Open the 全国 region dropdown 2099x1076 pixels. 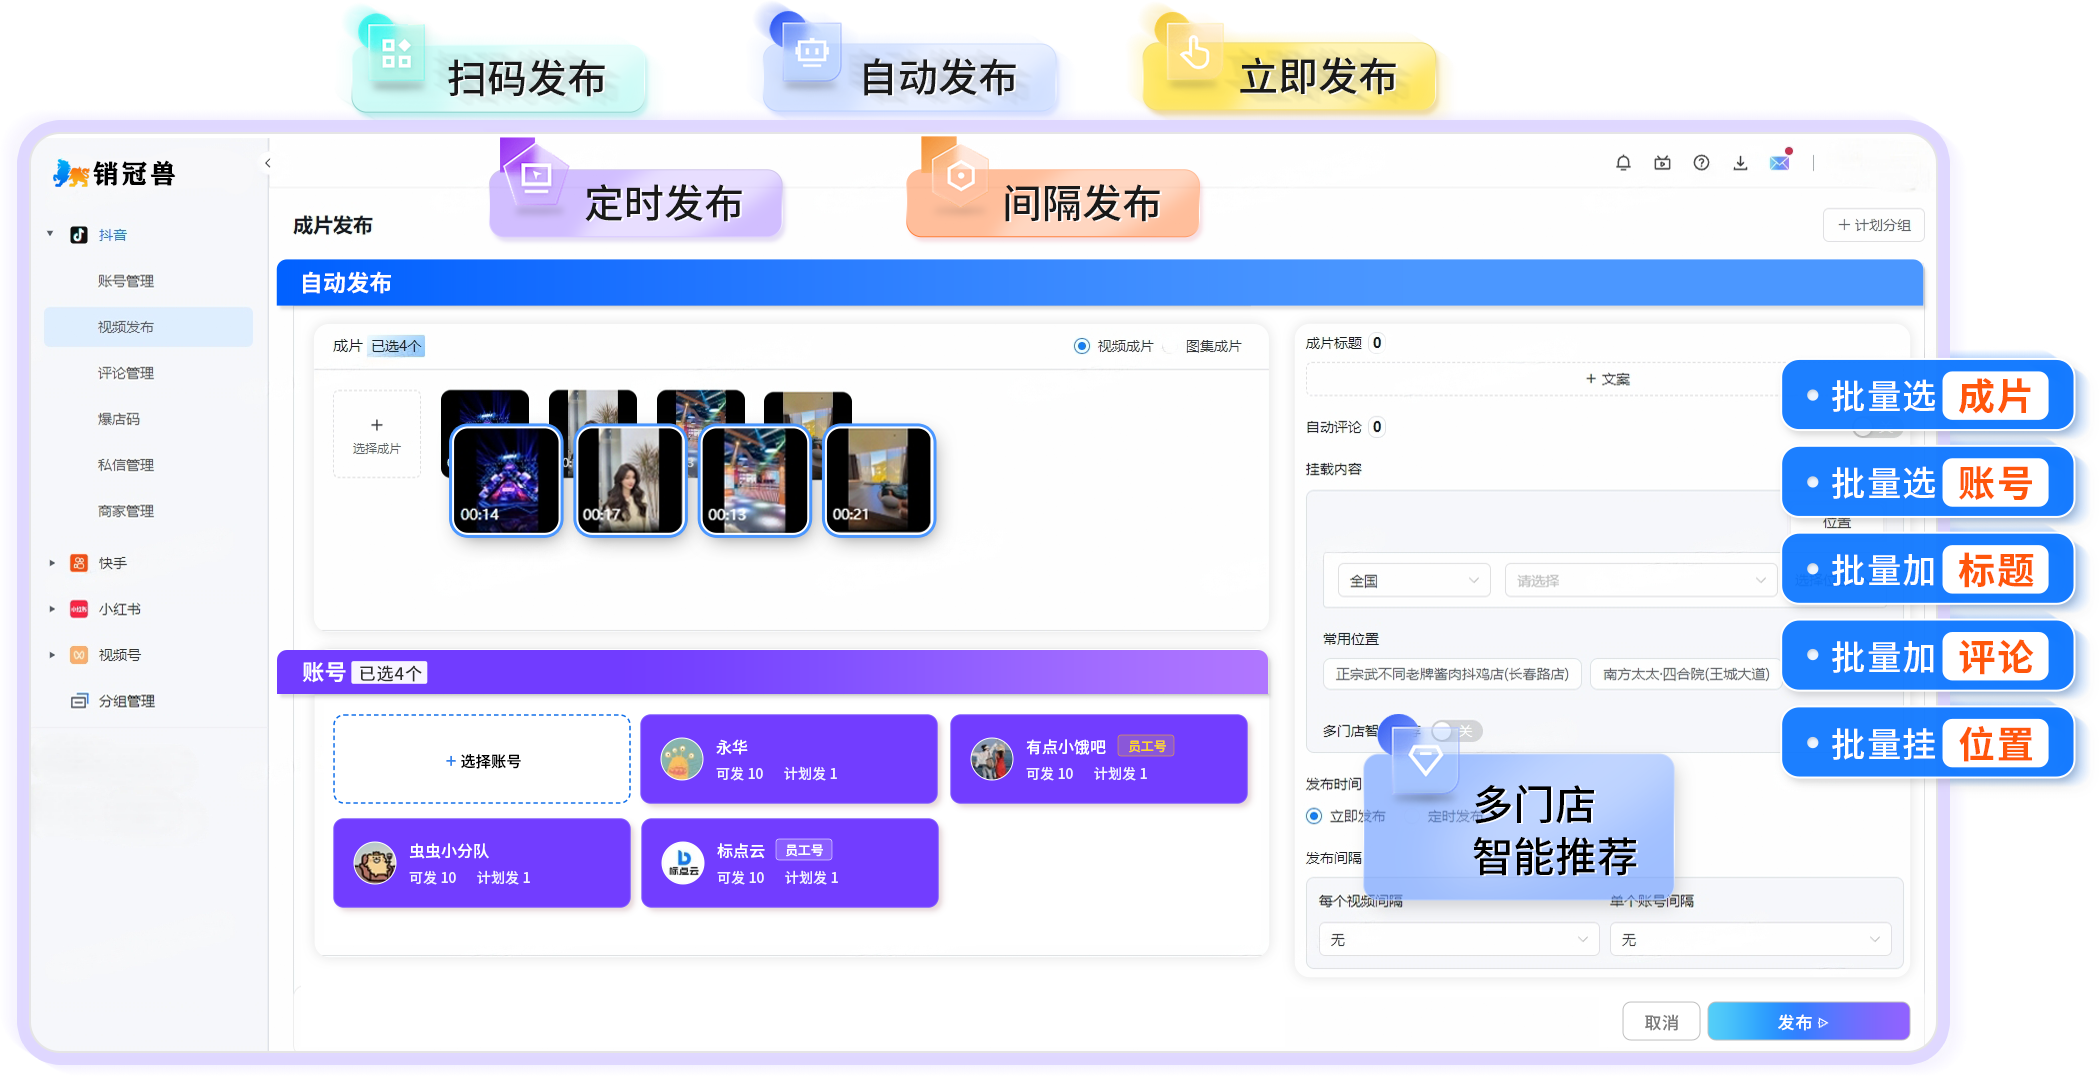[1413, 581]
